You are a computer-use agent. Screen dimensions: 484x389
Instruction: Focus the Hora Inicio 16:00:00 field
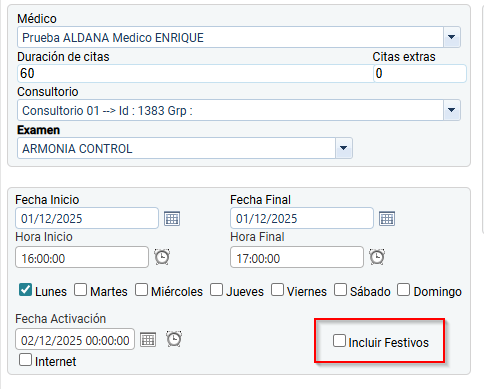click(x=82, y=257)
